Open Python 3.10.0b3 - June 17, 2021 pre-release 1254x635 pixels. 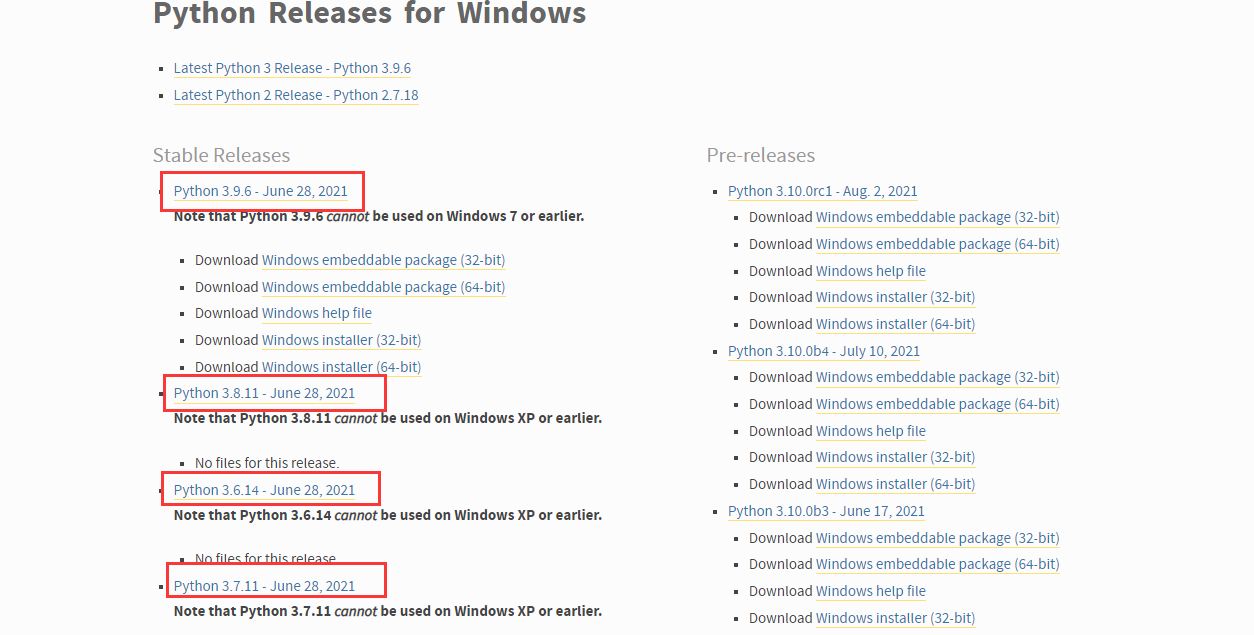pyautogui.click(x=826, y=511)
